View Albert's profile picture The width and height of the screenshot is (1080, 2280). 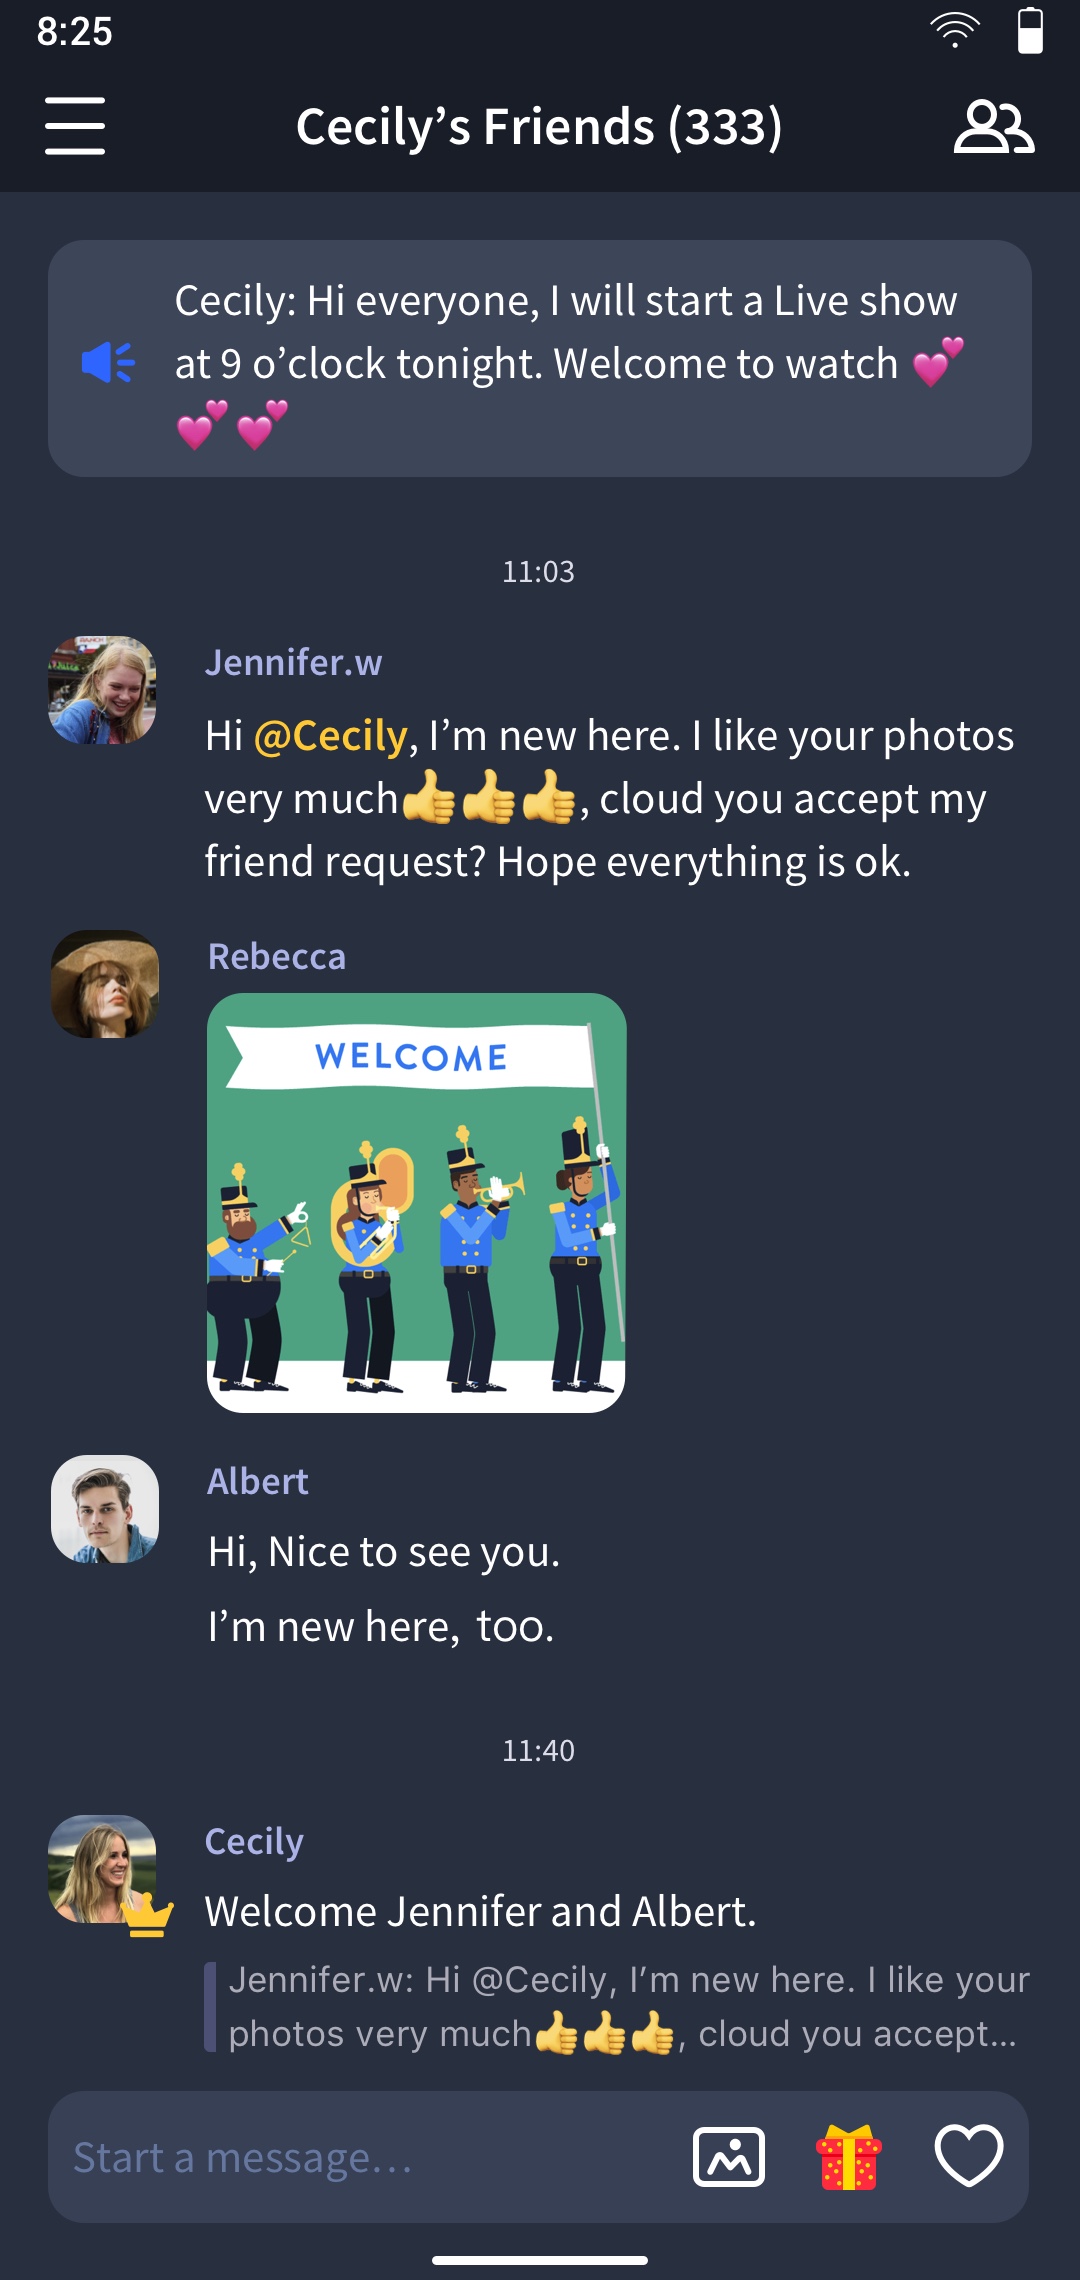pyautogui.click(x=105, y=1509)
